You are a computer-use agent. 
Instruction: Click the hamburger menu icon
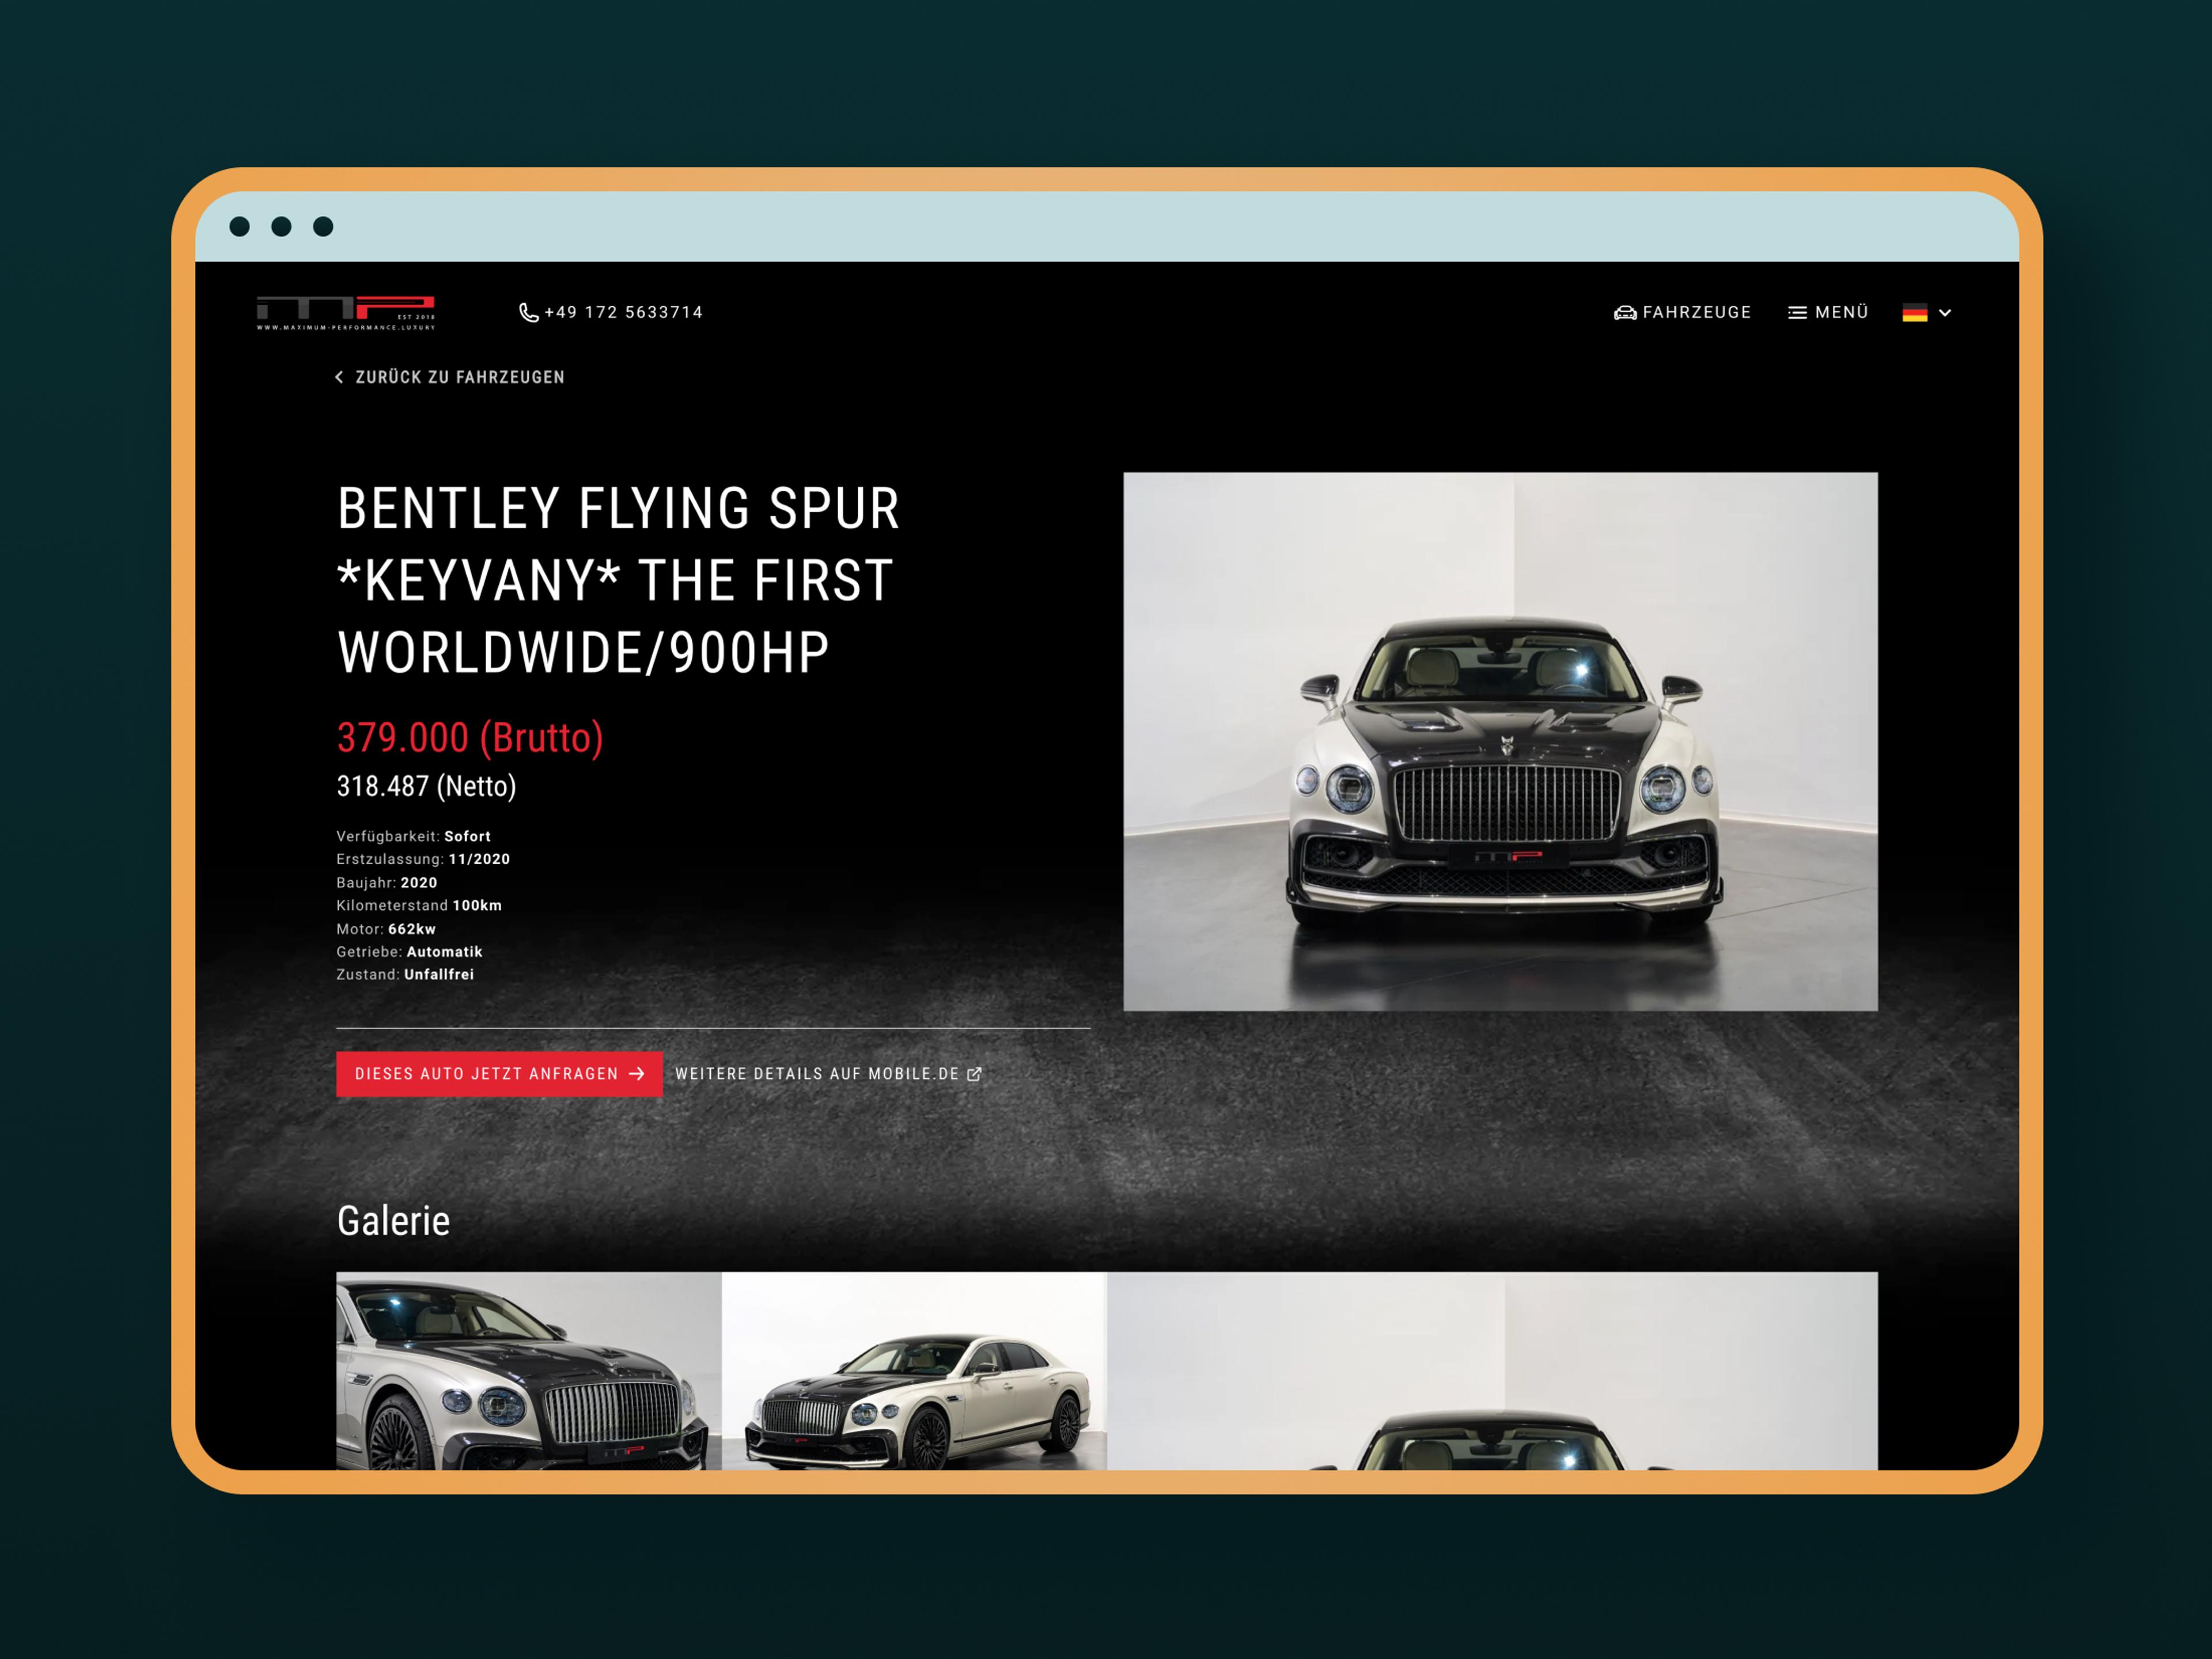tap(1797, 313)
